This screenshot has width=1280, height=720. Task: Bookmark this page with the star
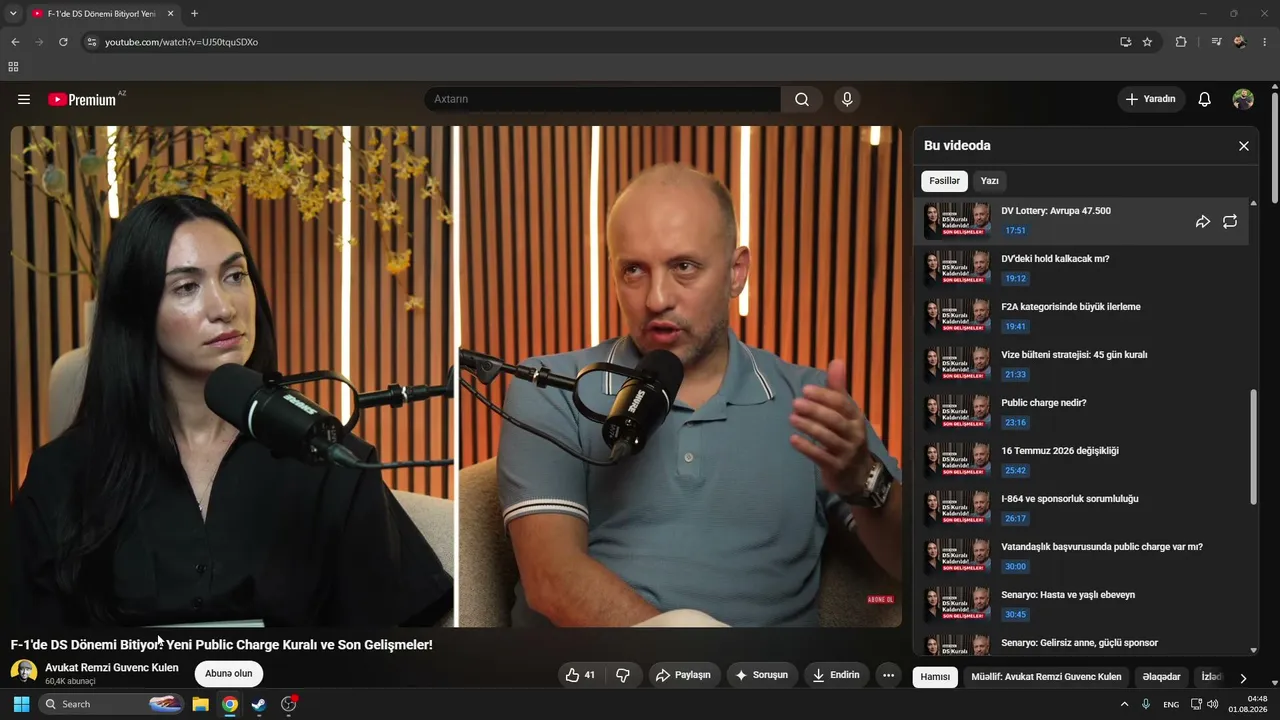(x=1147, y=42)
